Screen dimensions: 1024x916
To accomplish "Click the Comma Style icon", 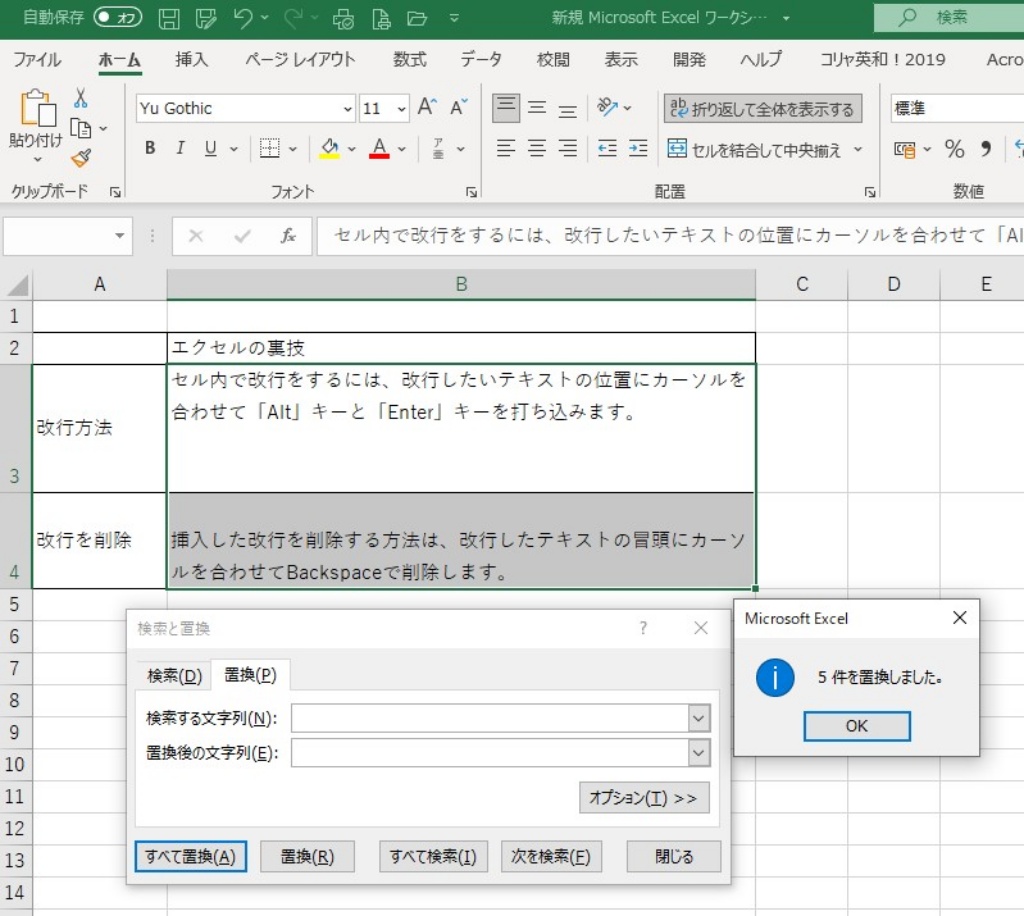I will (985, 150).
